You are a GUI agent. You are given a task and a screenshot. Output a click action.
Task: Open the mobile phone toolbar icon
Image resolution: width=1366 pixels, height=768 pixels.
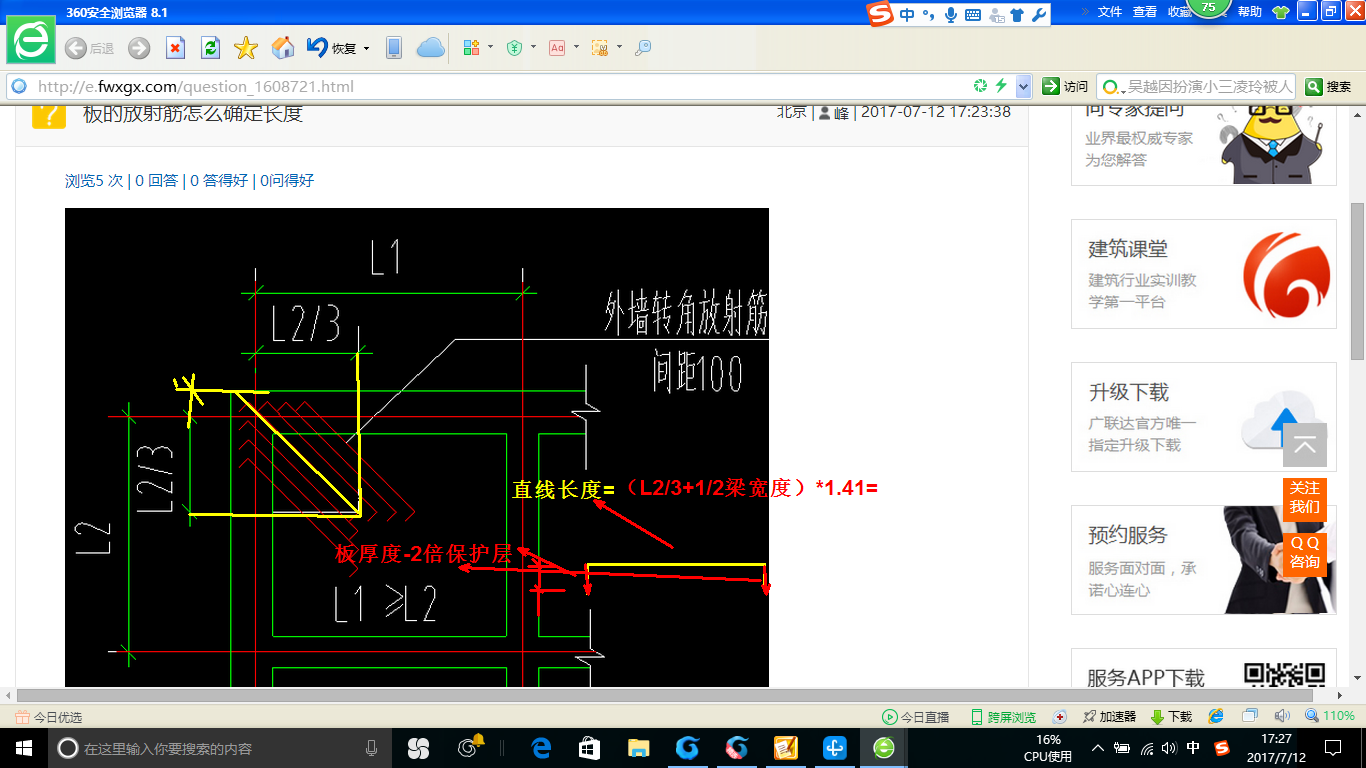(x=394, y=48)
